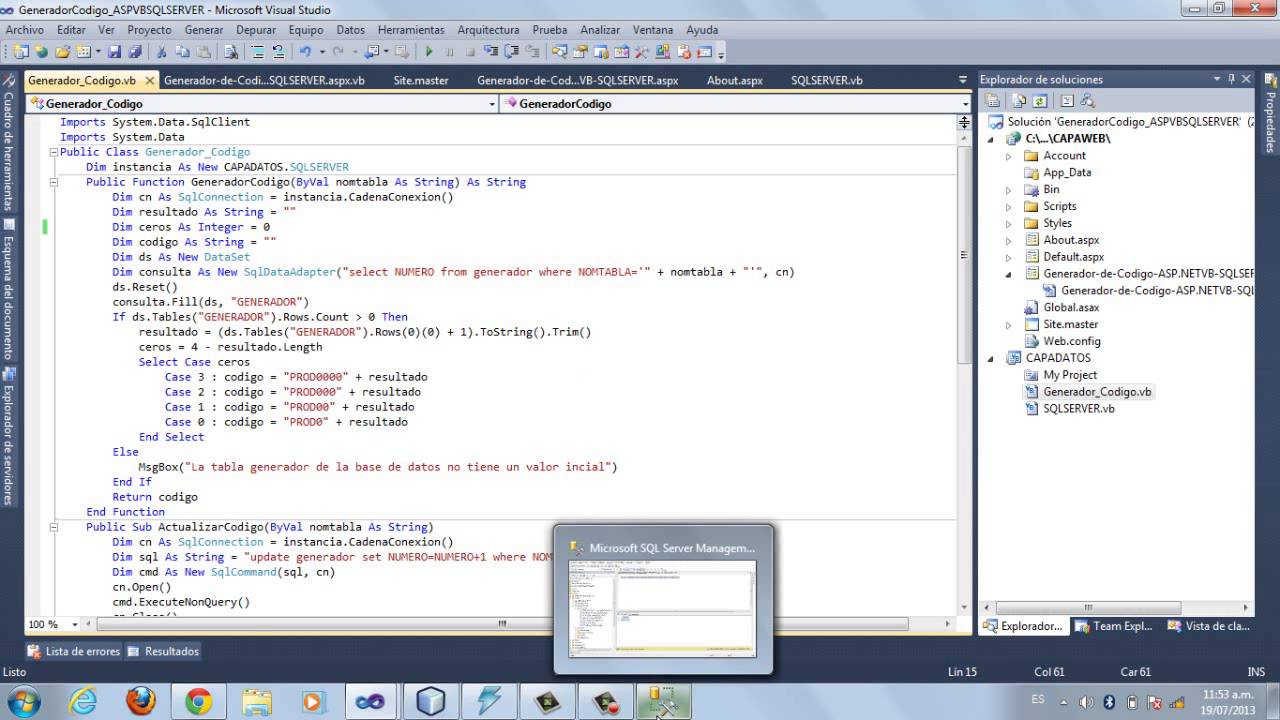
Task: Expand the Site.master node
Action: (x=1008, y=325)
